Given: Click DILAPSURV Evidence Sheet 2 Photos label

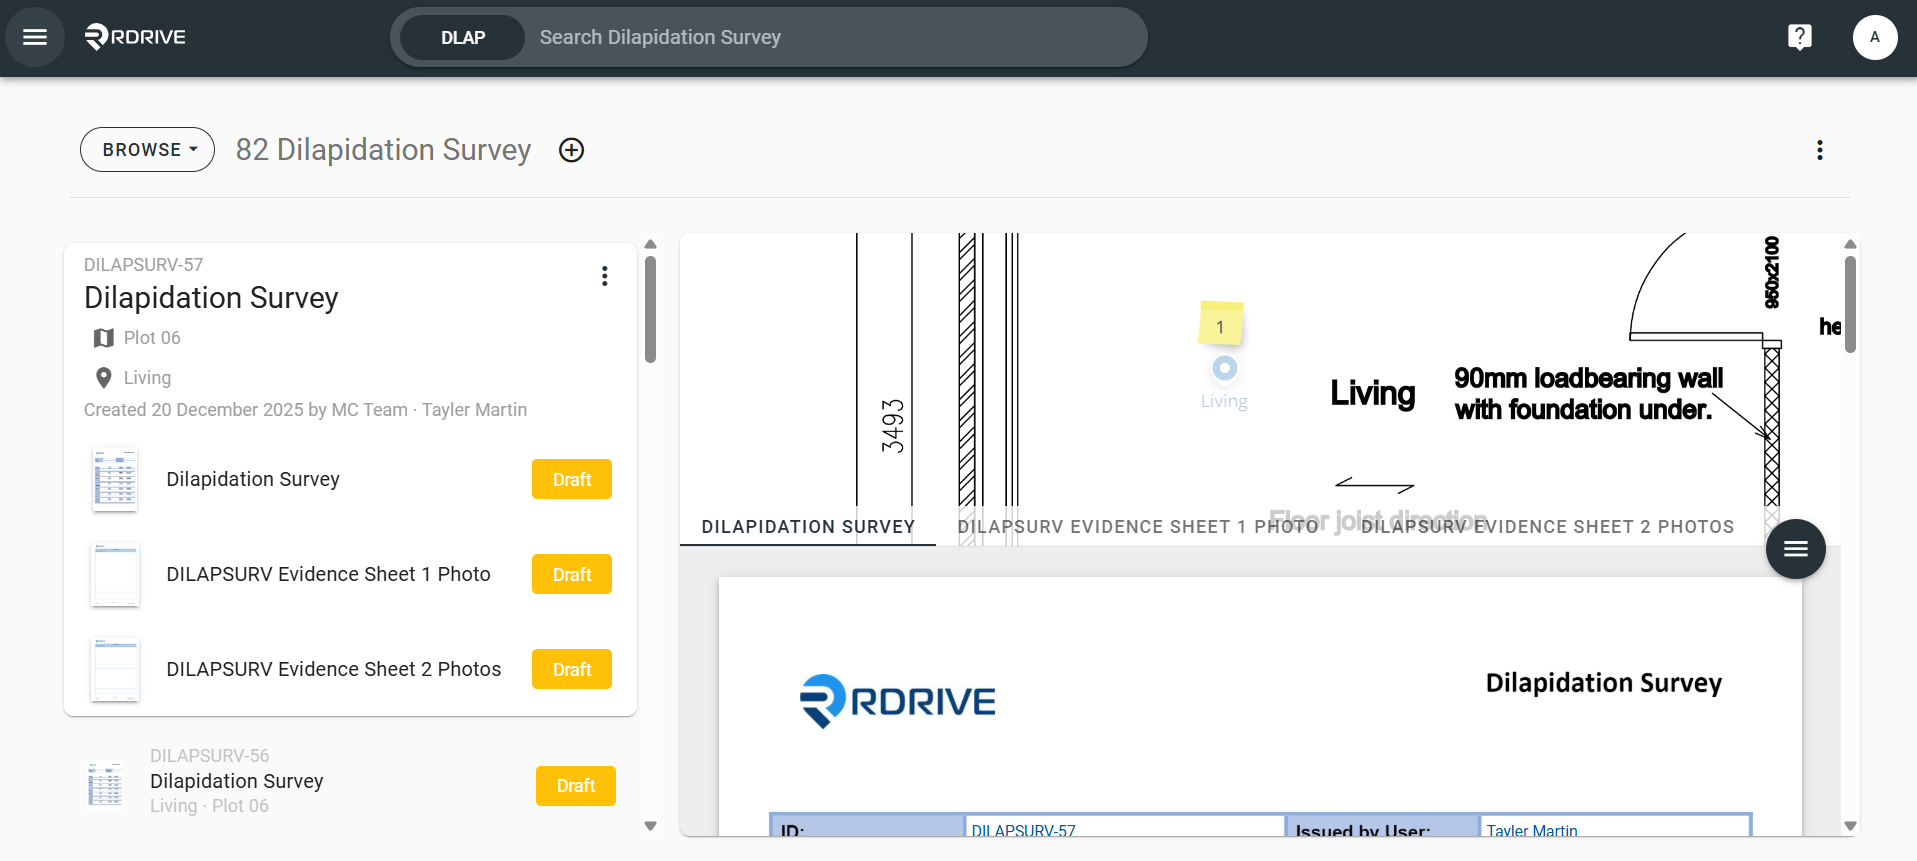Looking at the screenshot, I should 334,669.
